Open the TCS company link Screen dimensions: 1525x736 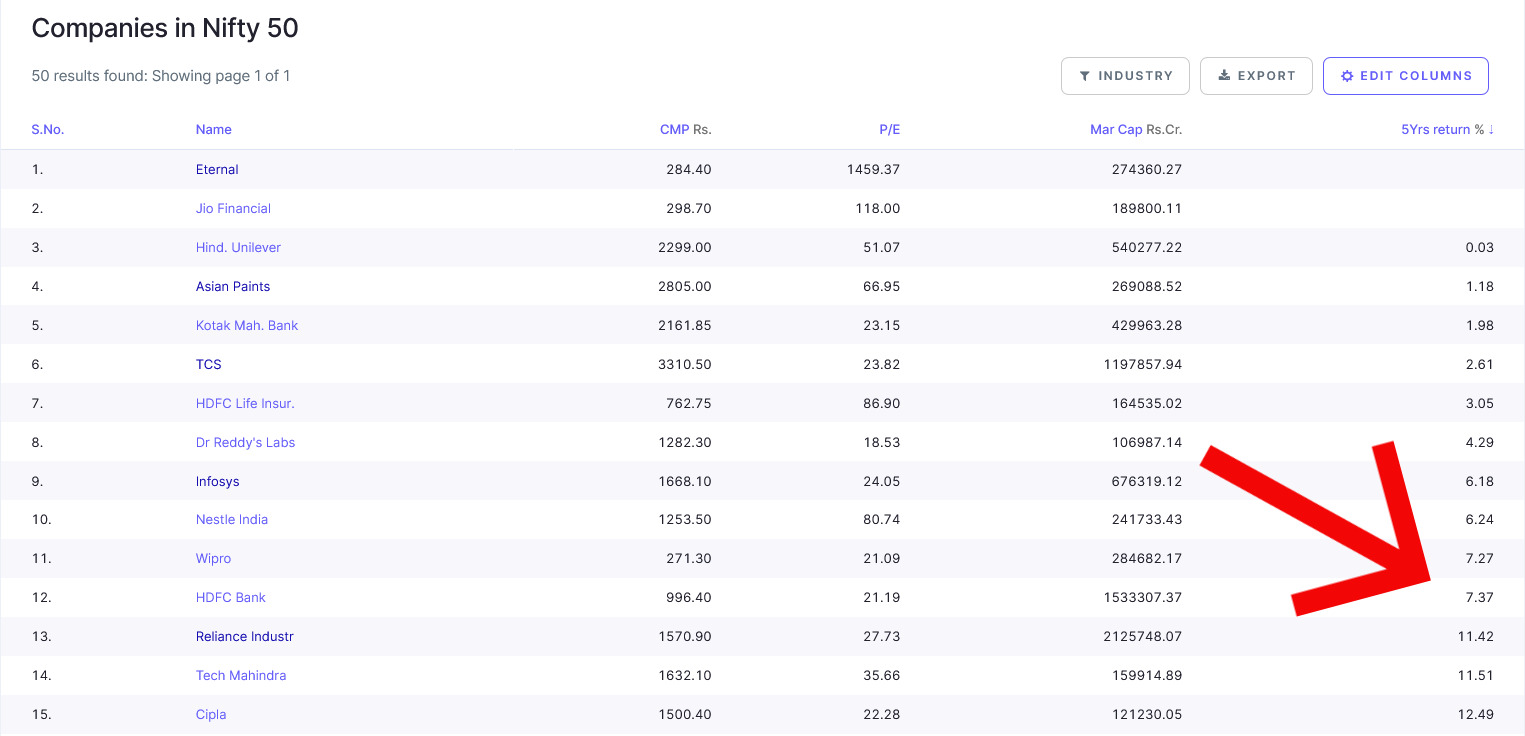[209, 365]
